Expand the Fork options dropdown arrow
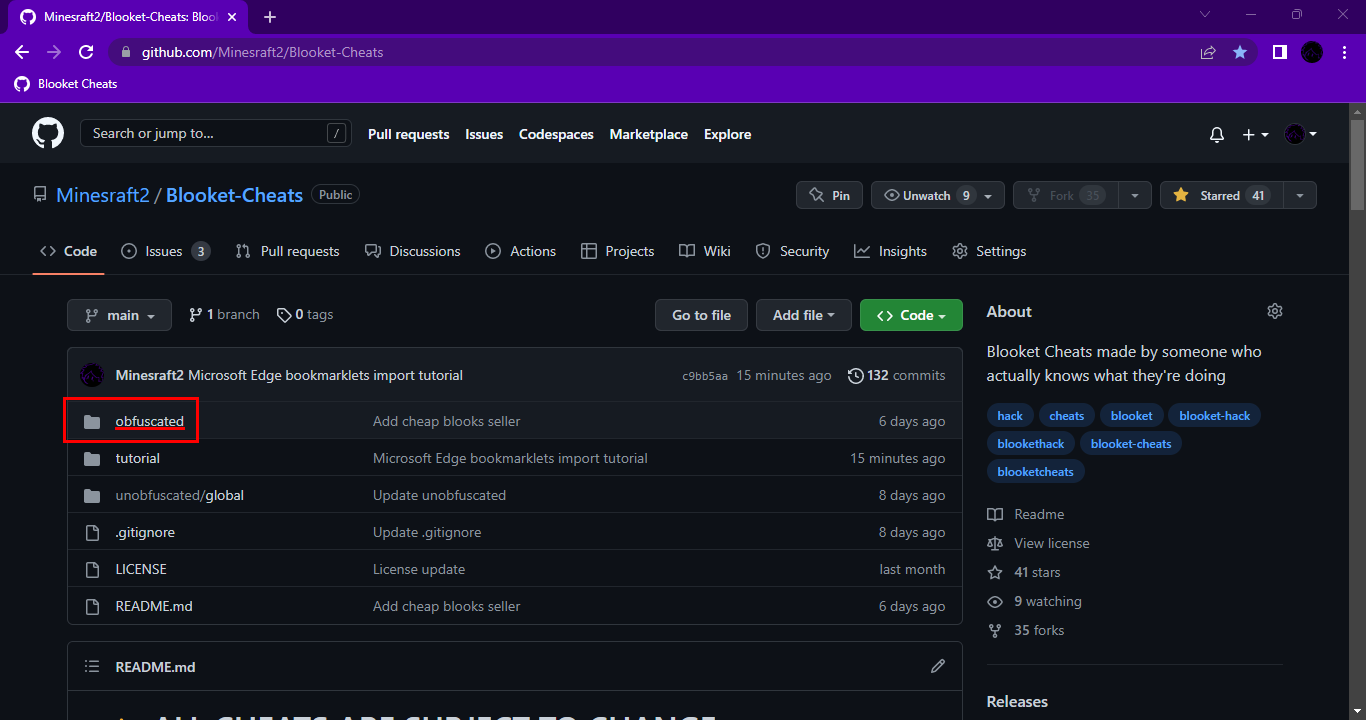Viewport: 1366px width, 720px height. click(x=1134, y=195)
